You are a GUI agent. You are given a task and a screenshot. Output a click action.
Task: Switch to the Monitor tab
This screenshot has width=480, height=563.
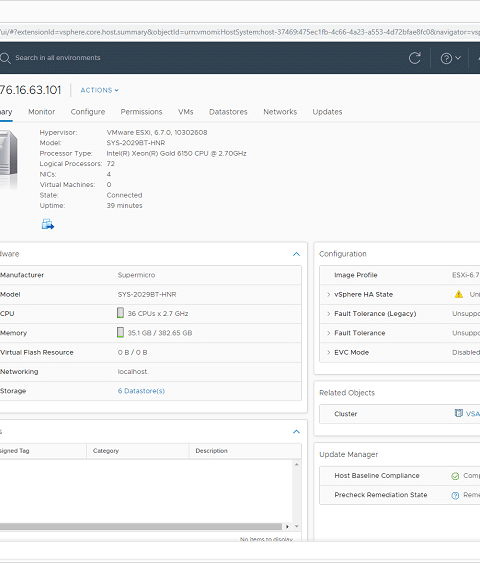(42, 112)
